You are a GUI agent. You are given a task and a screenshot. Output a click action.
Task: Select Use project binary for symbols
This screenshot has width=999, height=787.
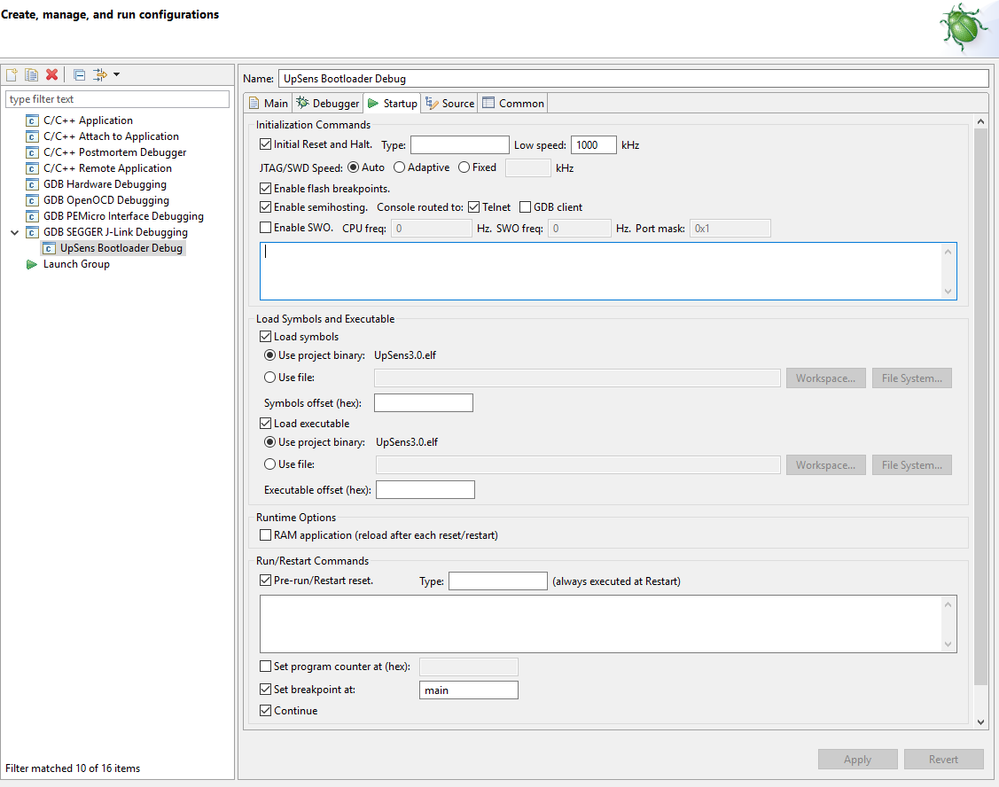tap(270, 356)
